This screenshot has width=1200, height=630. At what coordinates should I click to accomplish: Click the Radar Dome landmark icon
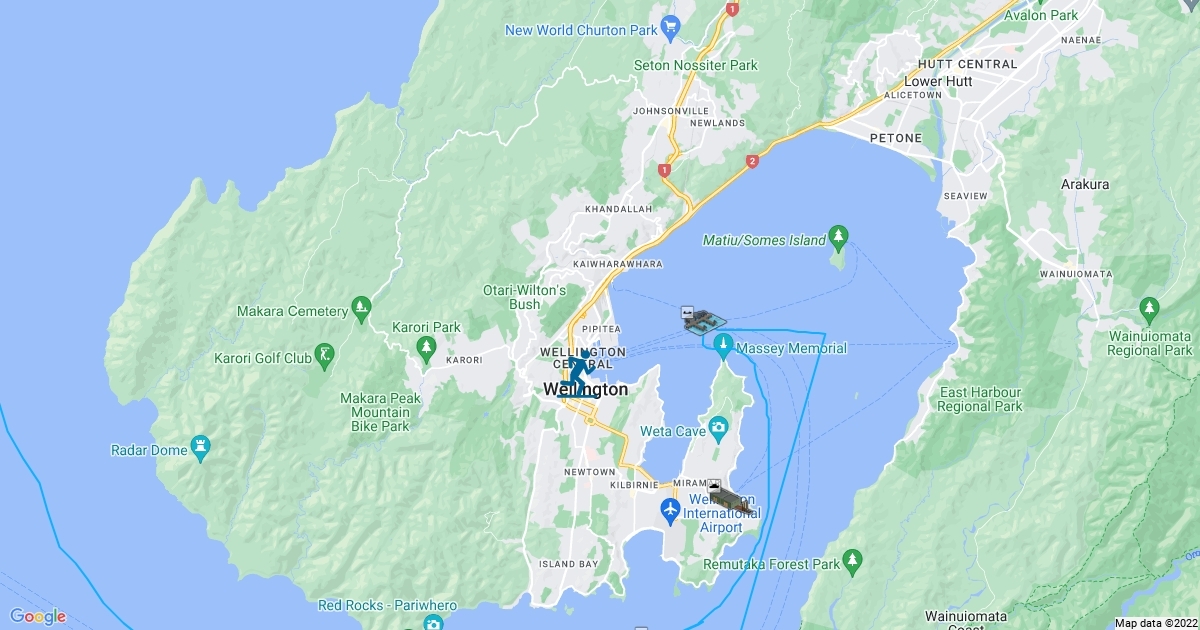(200, 448)
